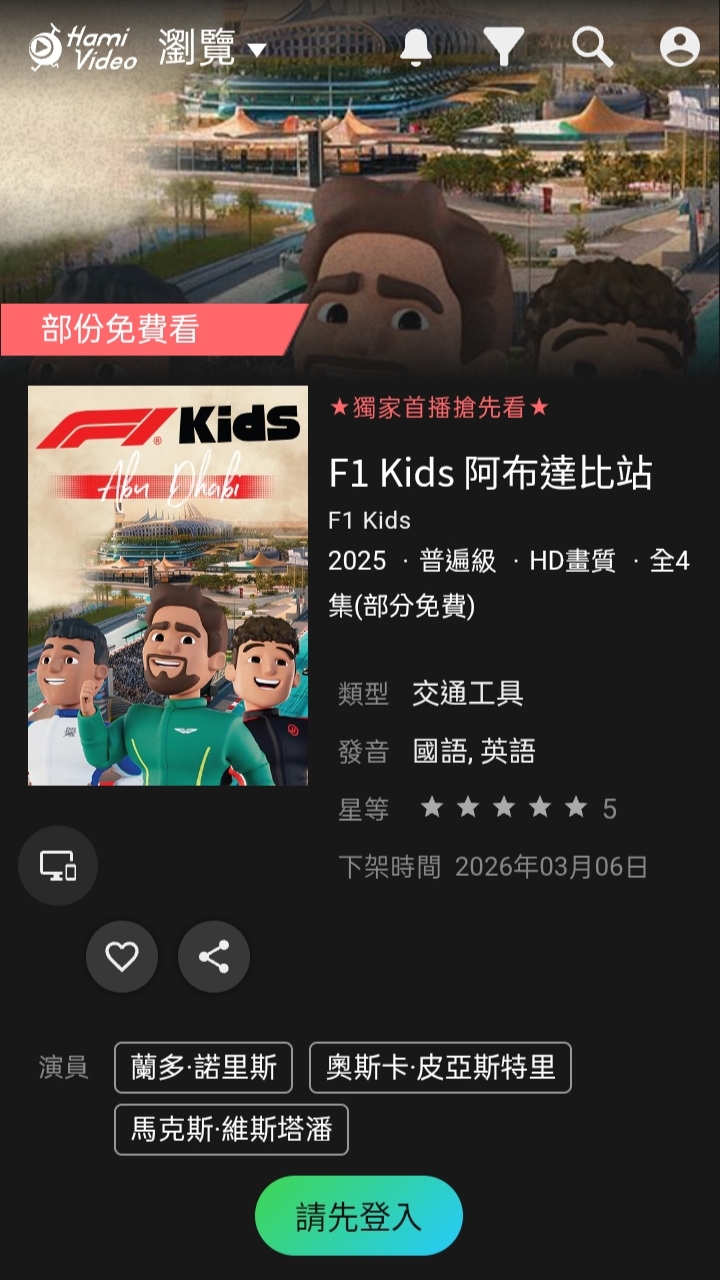Open the user account profile icon
Viewport: 720px width, 1280px height.
pos(680,47)
